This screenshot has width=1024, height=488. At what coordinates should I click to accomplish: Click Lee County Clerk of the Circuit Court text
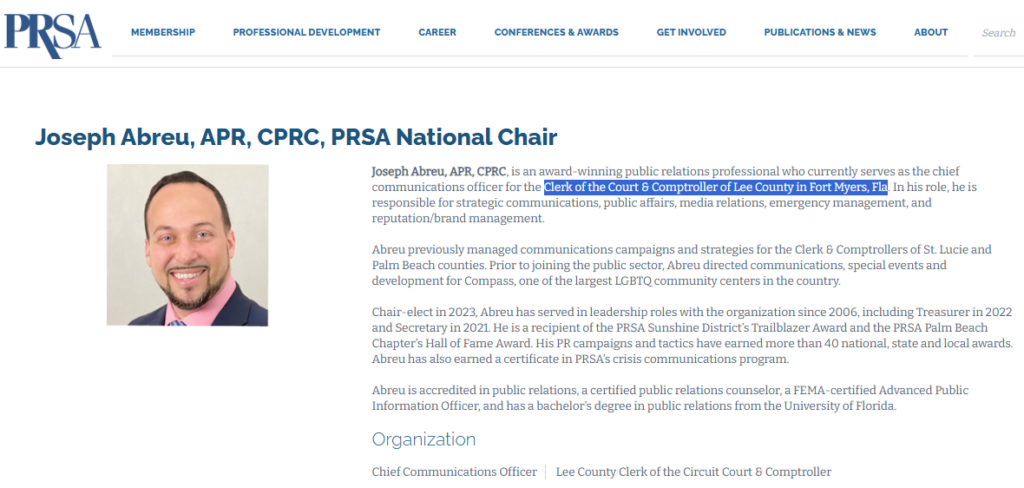[694, 472]
